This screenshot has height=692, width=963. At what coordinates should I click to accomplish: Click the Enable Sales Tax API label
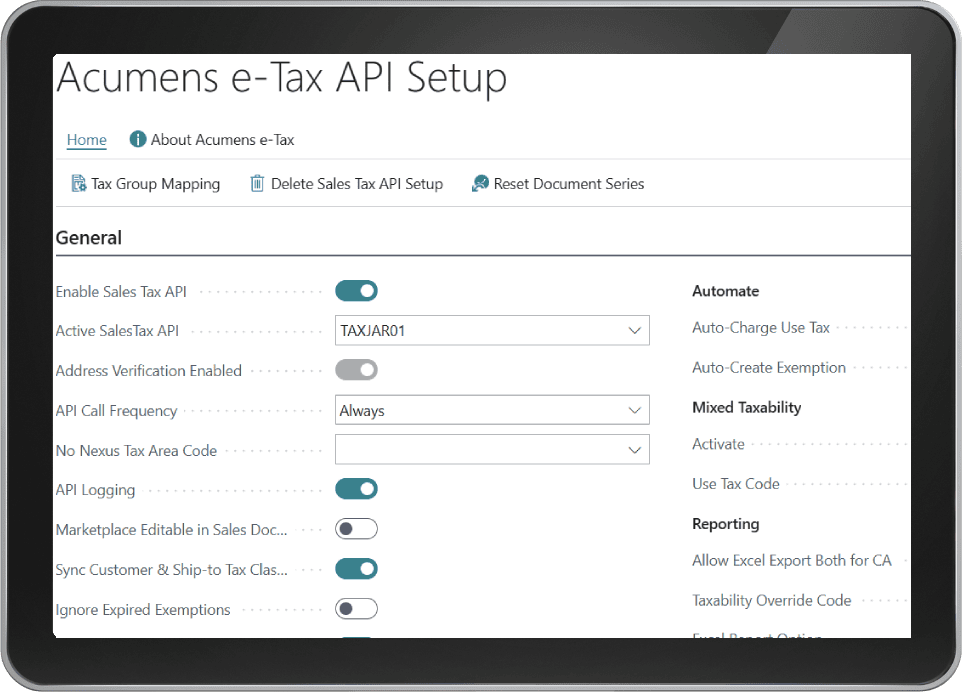(x=121, y=292)
